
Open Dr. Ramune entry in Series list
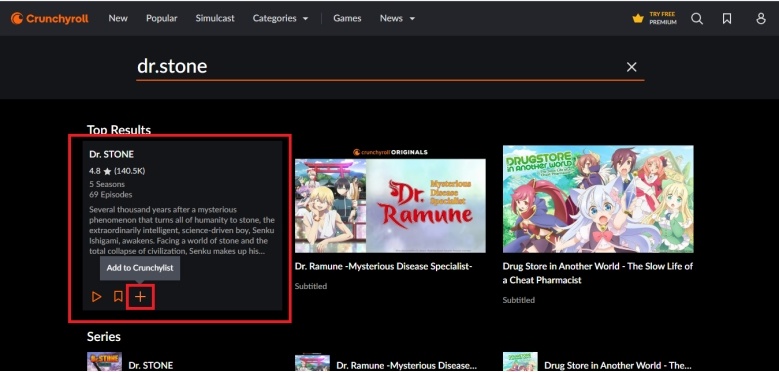tap(406, 365)
